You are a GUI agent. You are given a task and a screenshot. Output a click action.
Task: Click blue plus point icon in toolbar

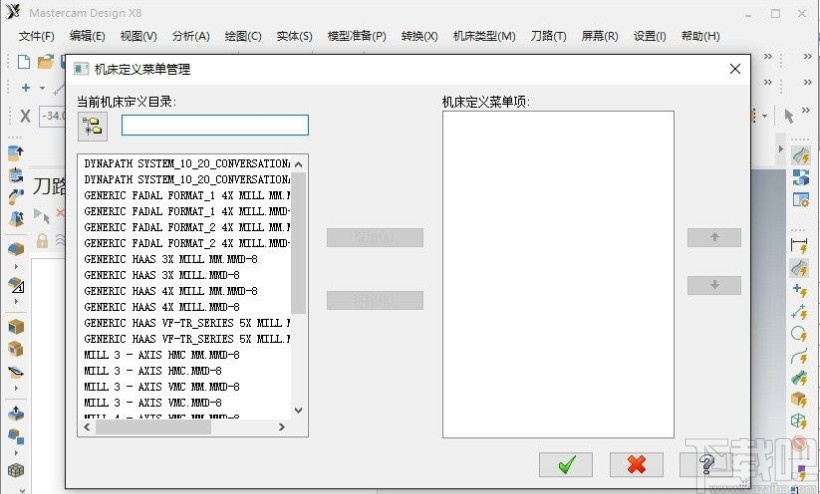pyautogui.click(x=26, y=88)
